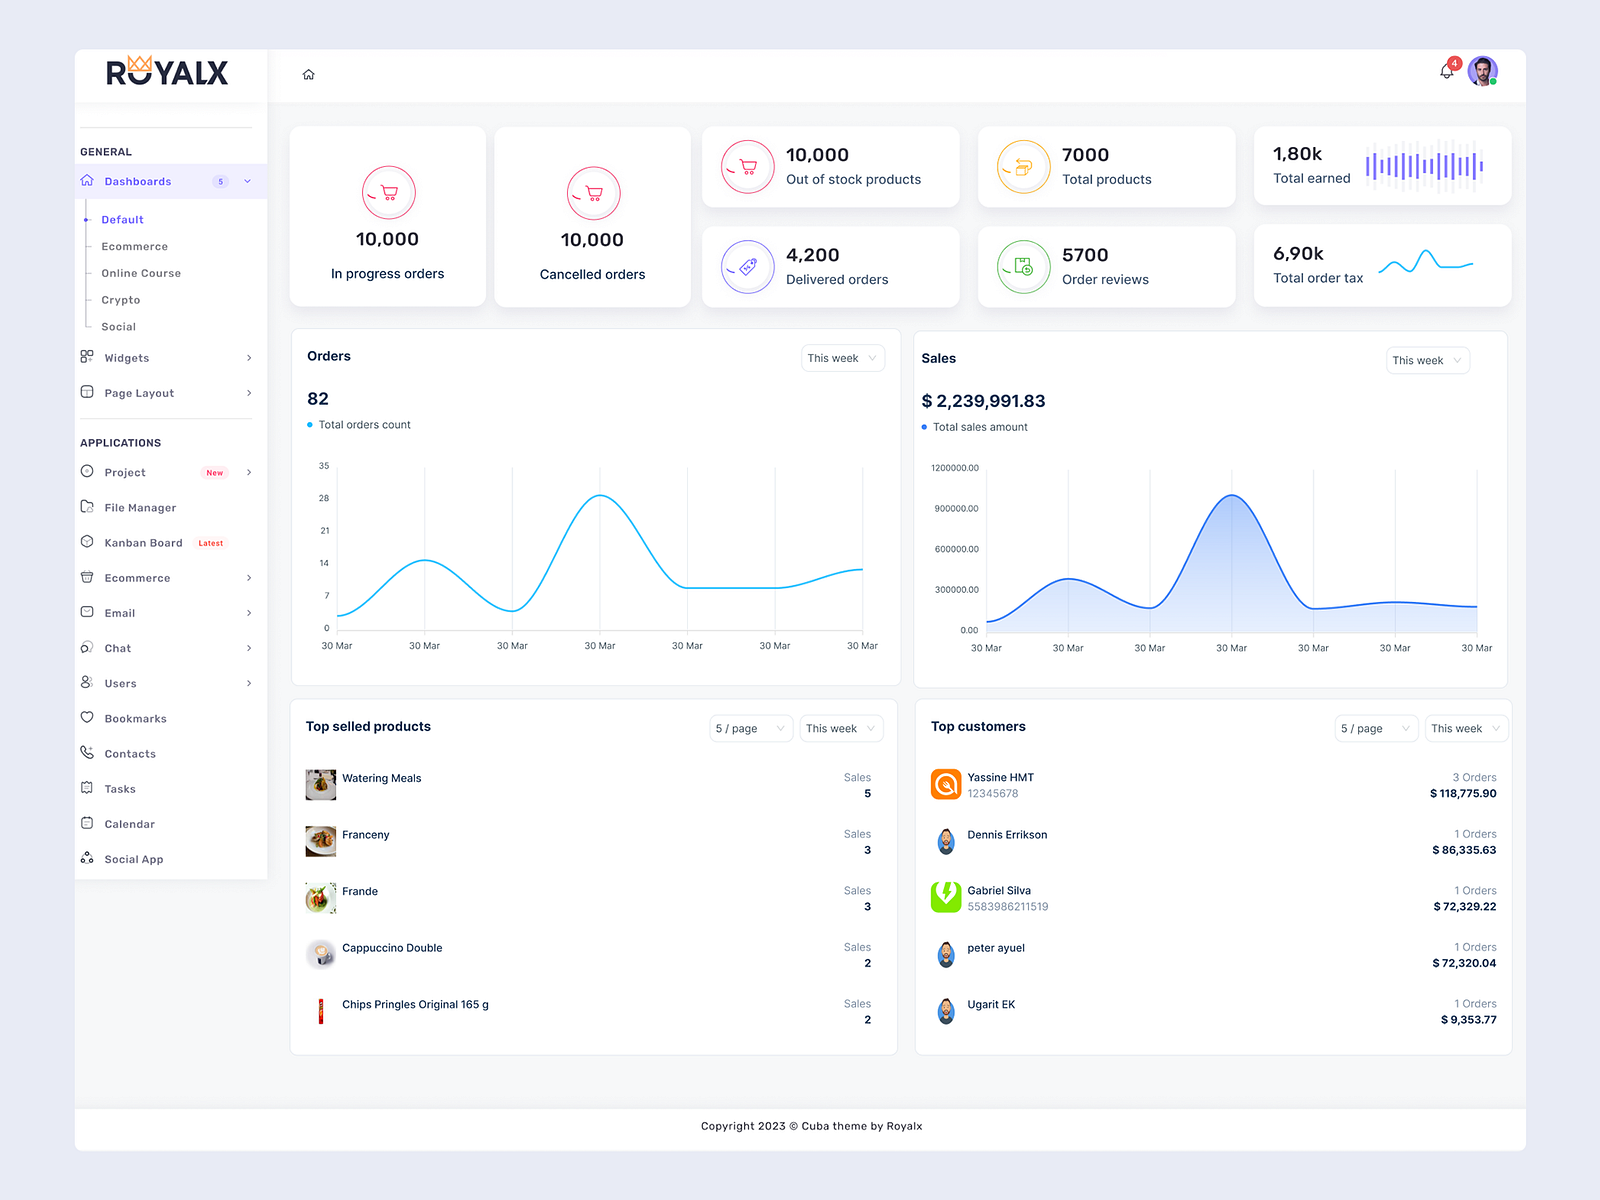Open the 5 / page dropdown under Top customers
This screenshot has height=1200, width=1600.
1376,728
